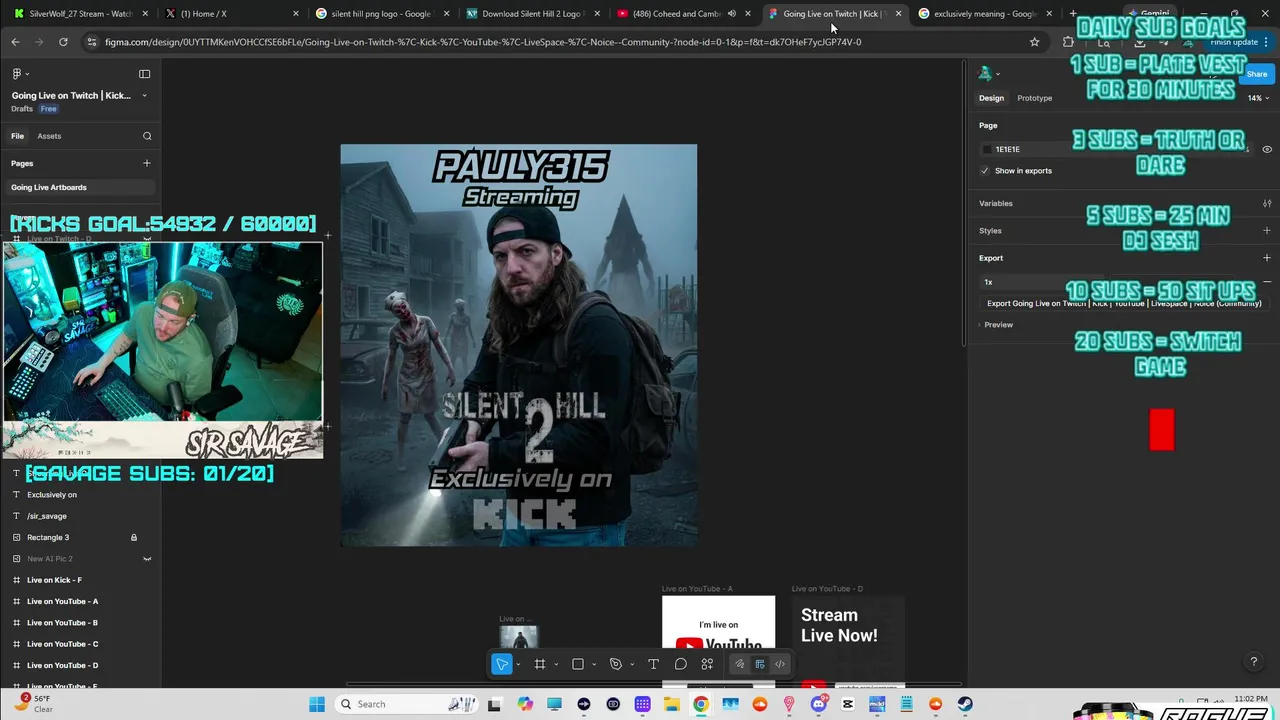Toggle page background color visibility eye
The image size is (1280, 720).
click(x=1267, y=149)
